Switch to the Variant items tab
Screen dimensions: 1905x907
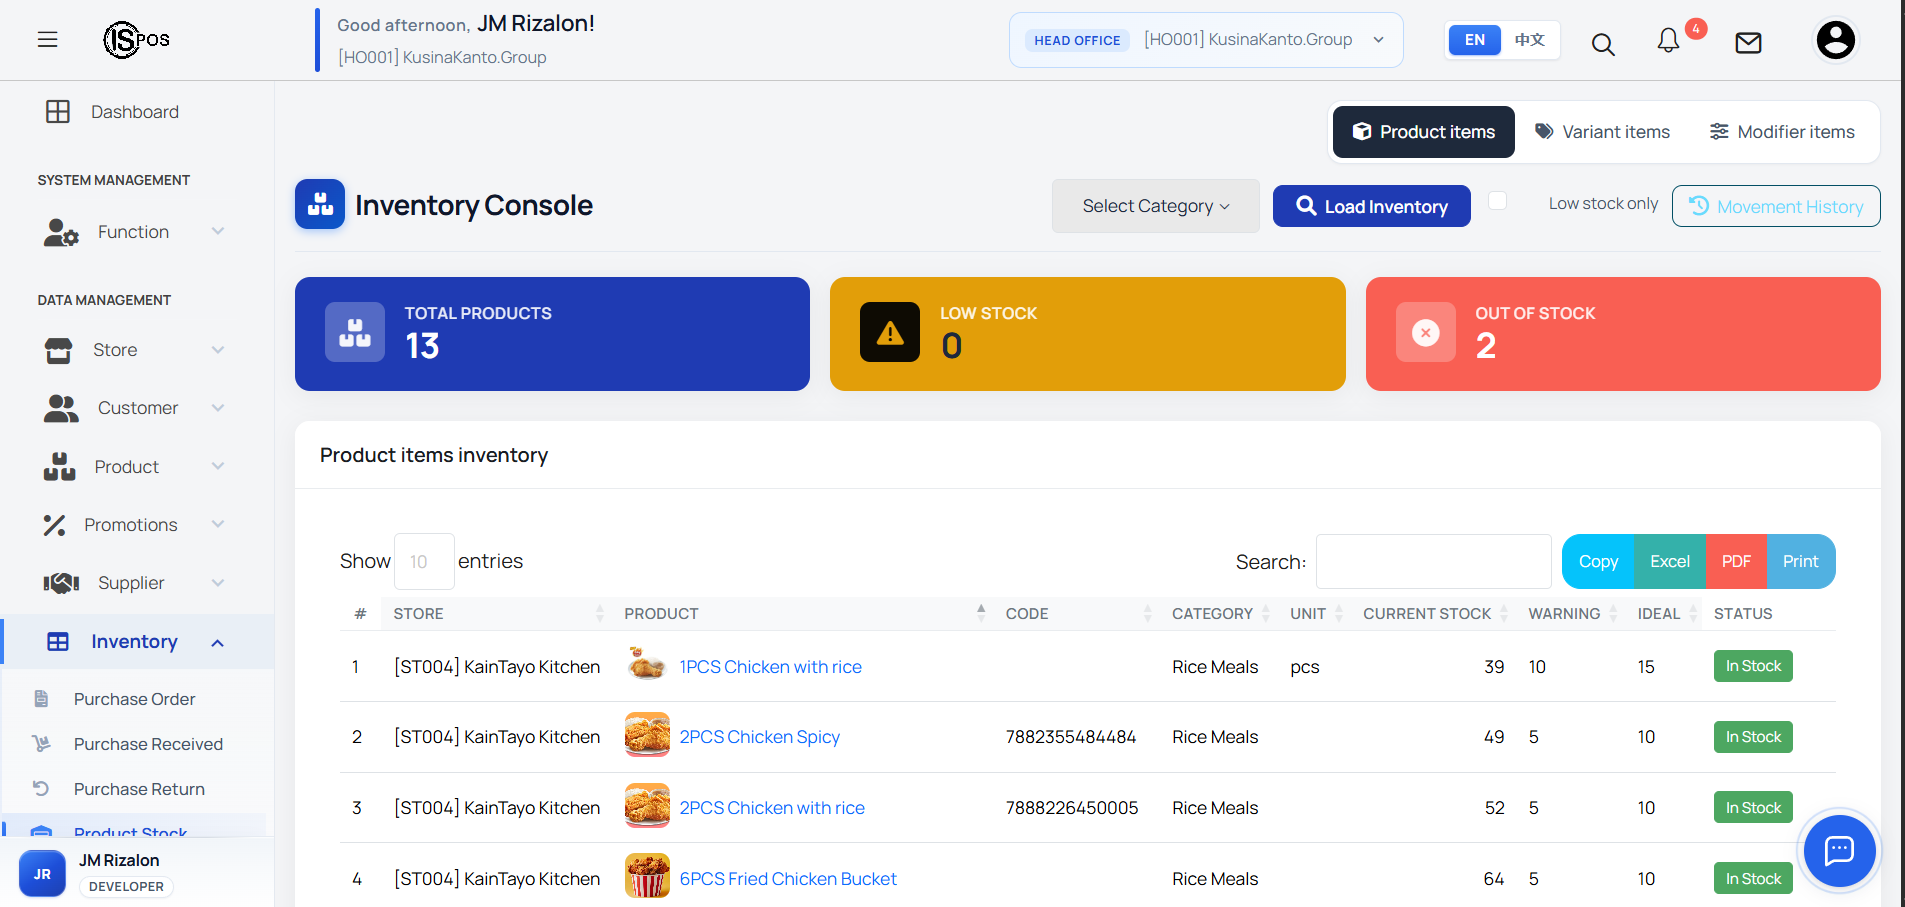[1602, 132]
